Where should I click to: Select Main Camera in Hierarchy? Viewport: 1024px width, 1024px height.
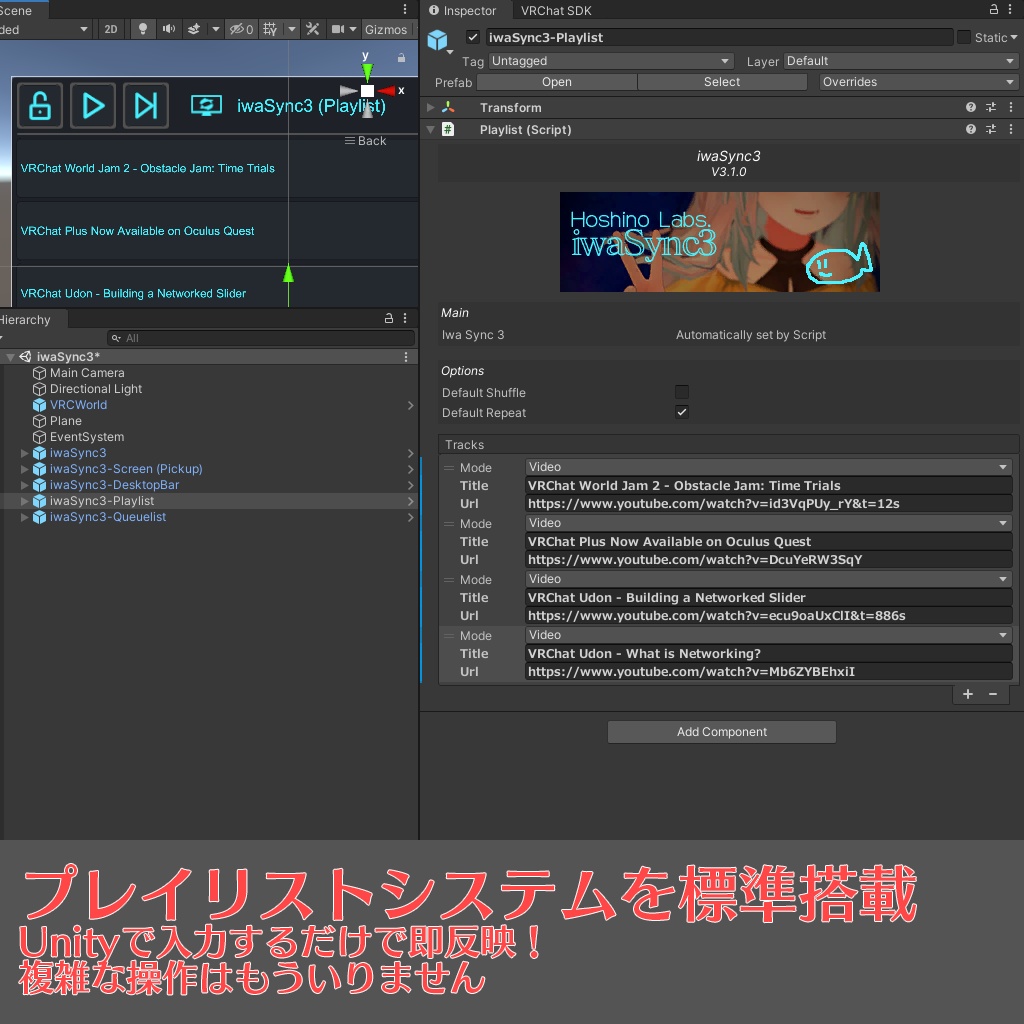pos(87,373)
